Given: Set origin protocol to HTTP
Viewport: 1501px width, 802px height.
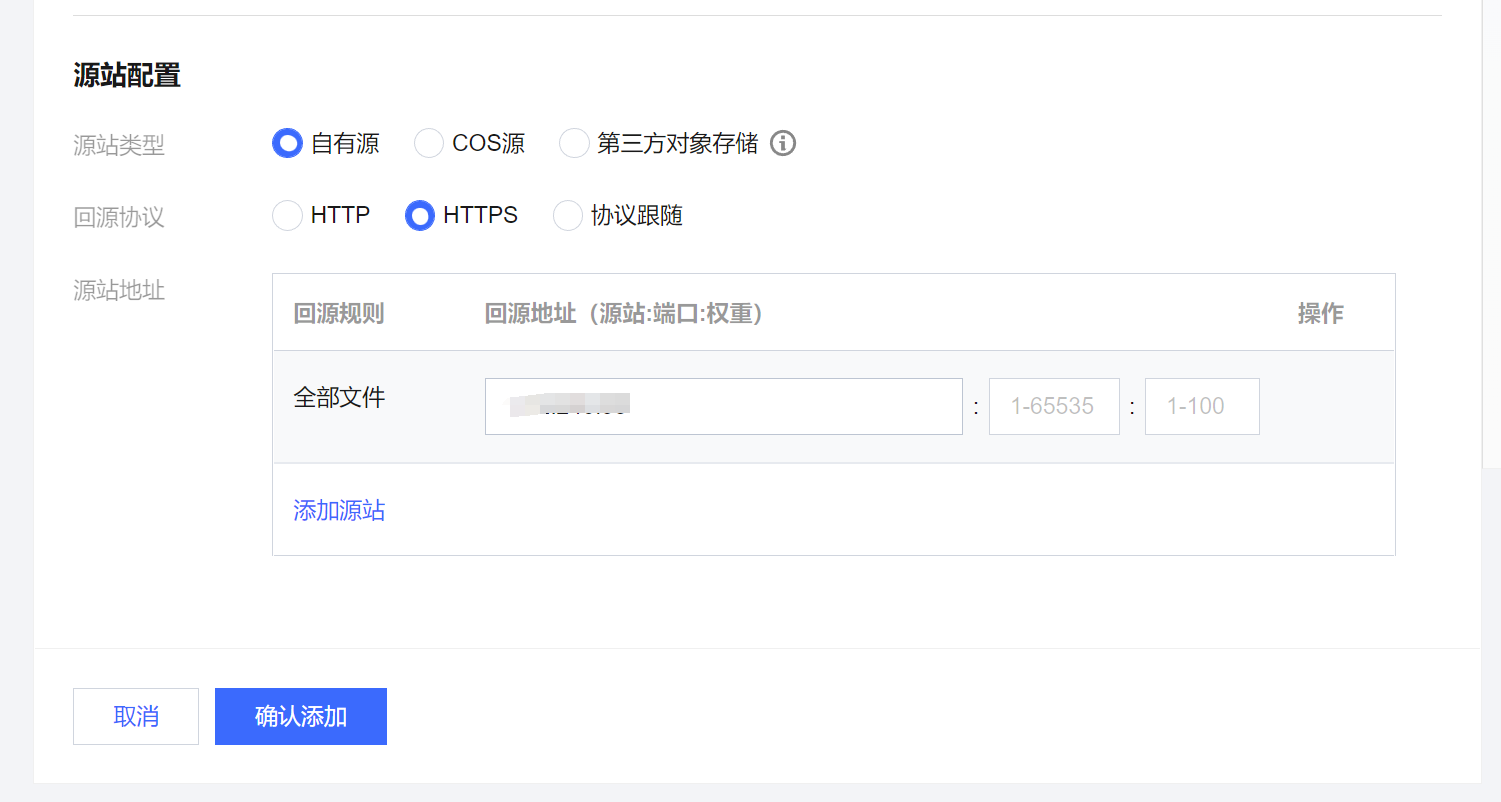Looking at the screenshot, I should tap(288, 216).
